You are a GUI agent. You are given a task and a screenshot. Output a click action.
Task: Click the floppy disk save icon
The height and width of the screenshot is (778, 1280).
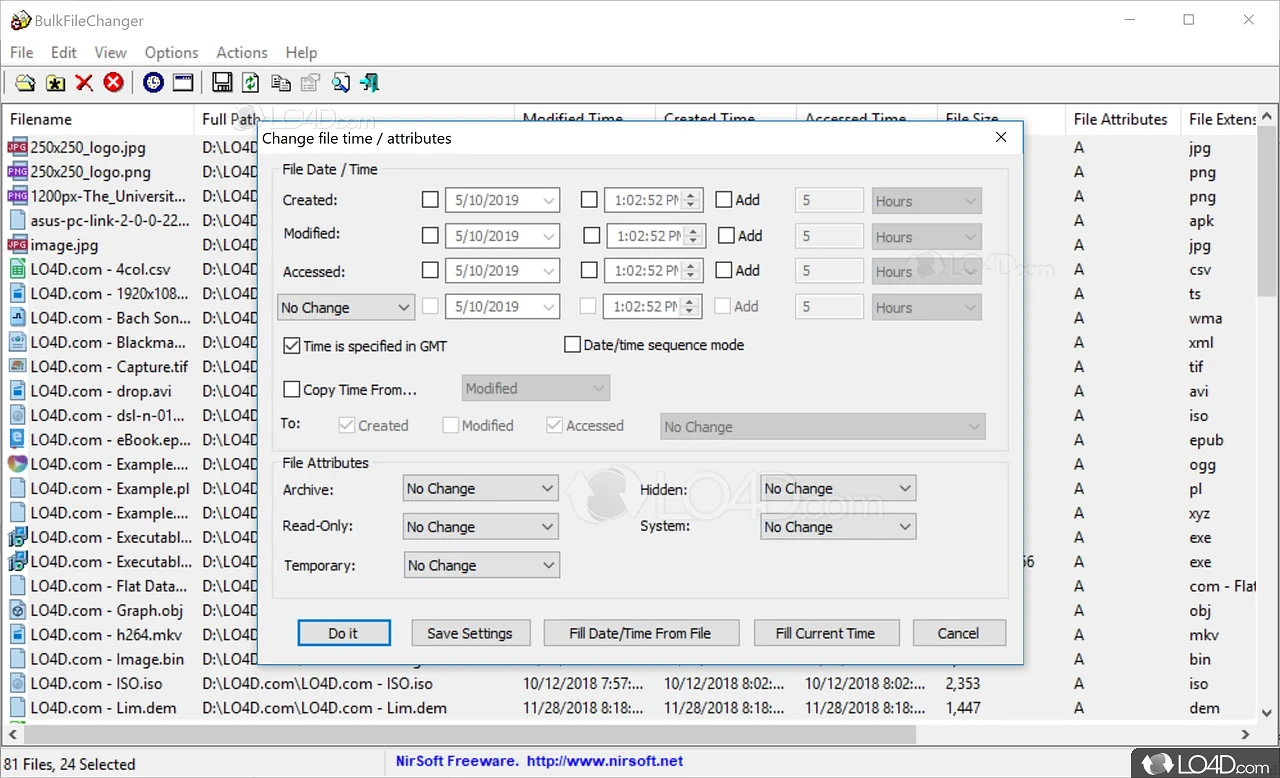click(x=222, y=83)
